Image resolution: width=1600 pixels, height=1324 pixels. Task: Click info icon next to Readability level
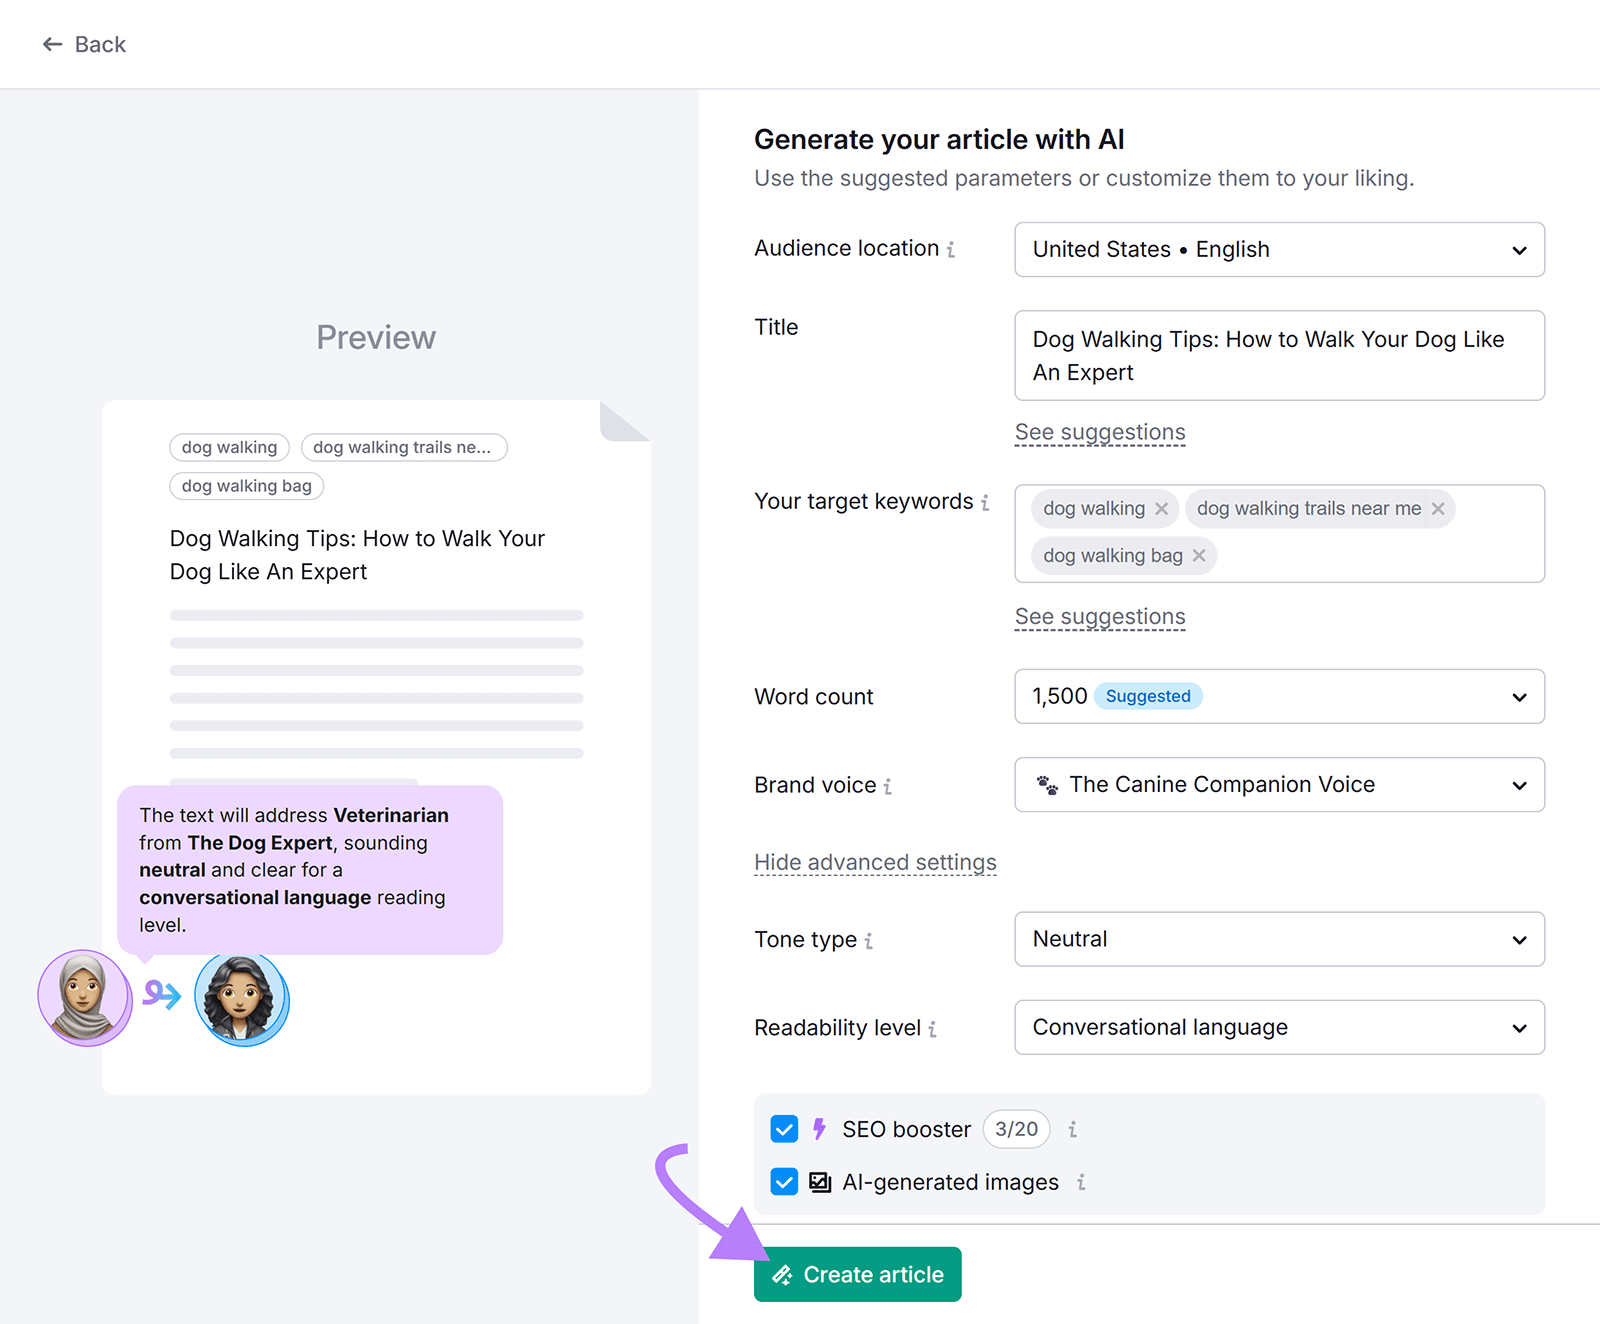click(x=932, y=1029)
